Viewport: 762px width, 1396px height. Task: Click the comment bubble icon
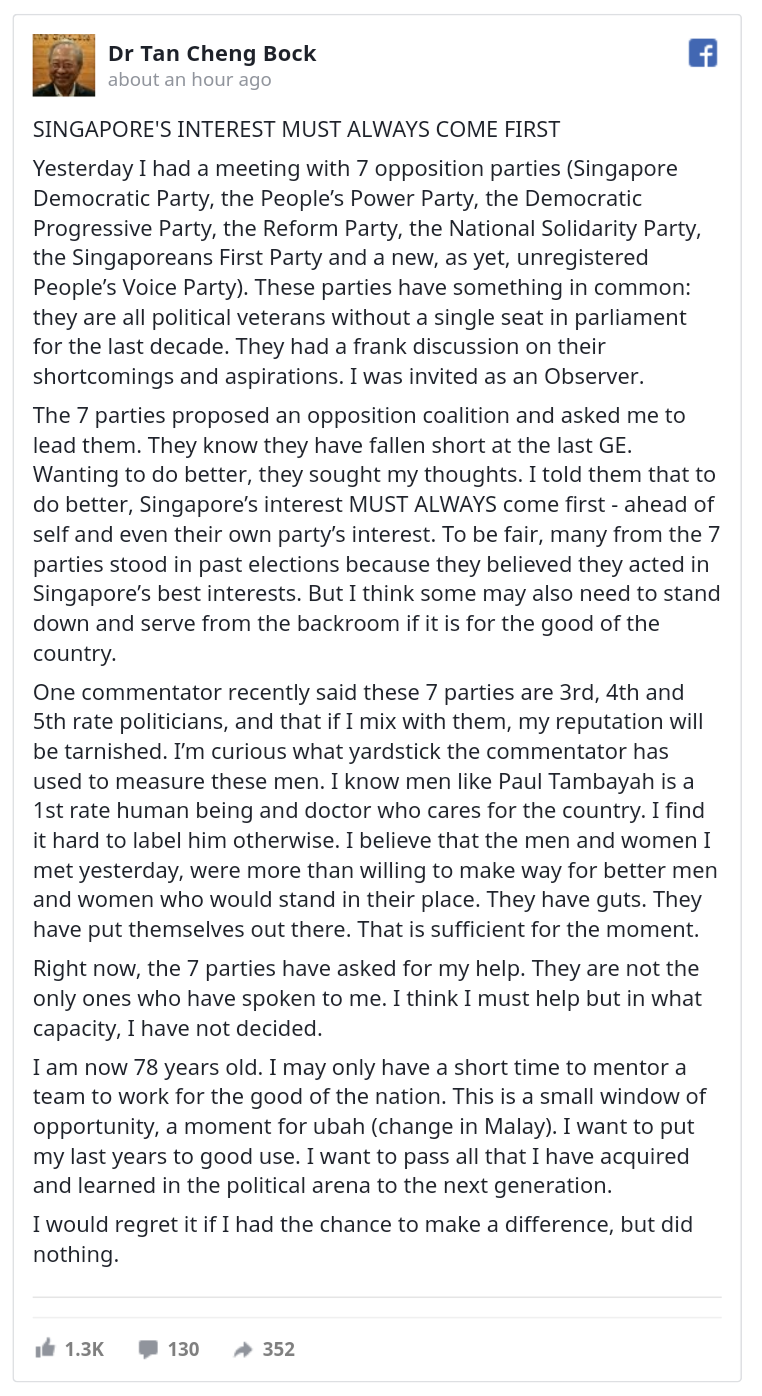148,1349
